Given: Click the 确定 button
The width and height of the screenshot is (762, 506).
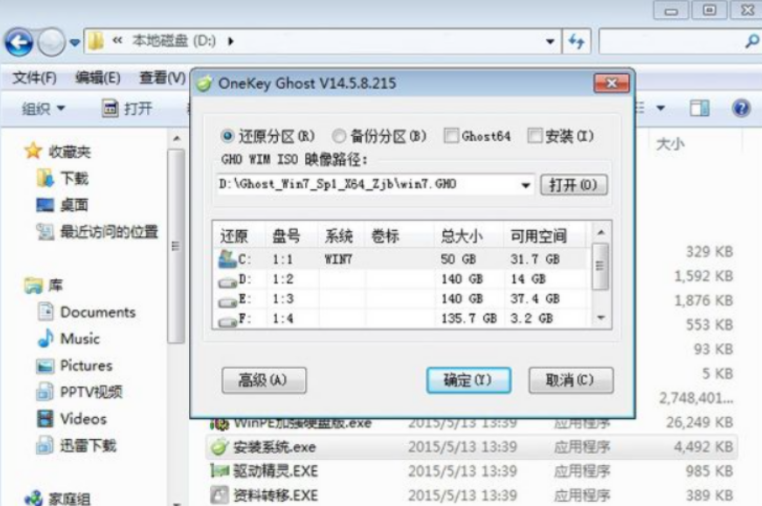Looking at the screenshot, I should point(468,380).
